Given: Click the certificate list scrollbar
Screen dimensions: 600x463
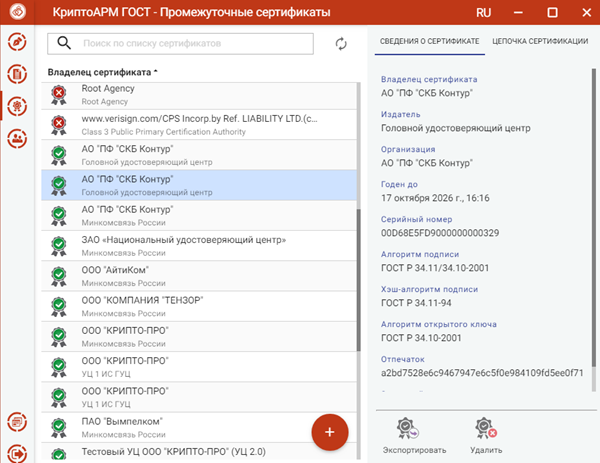Looking at the screenshot, I should [359, 280].
